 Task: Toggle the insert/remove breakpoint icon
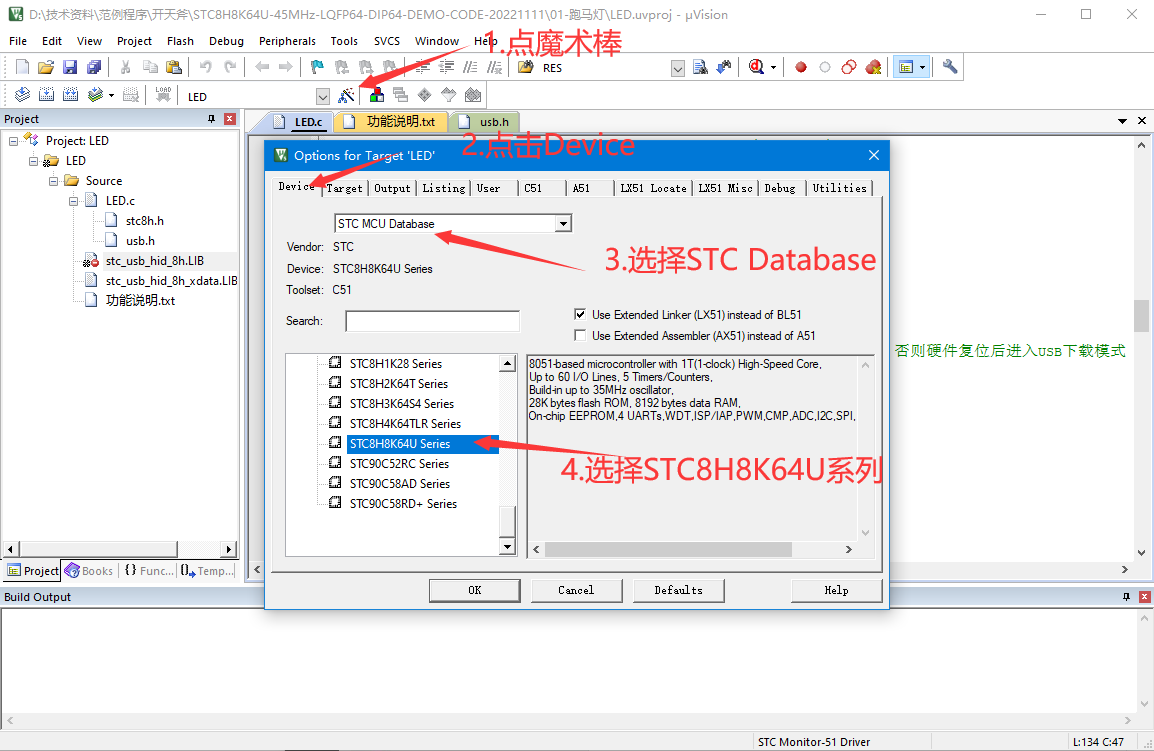(x=799, y=67)
